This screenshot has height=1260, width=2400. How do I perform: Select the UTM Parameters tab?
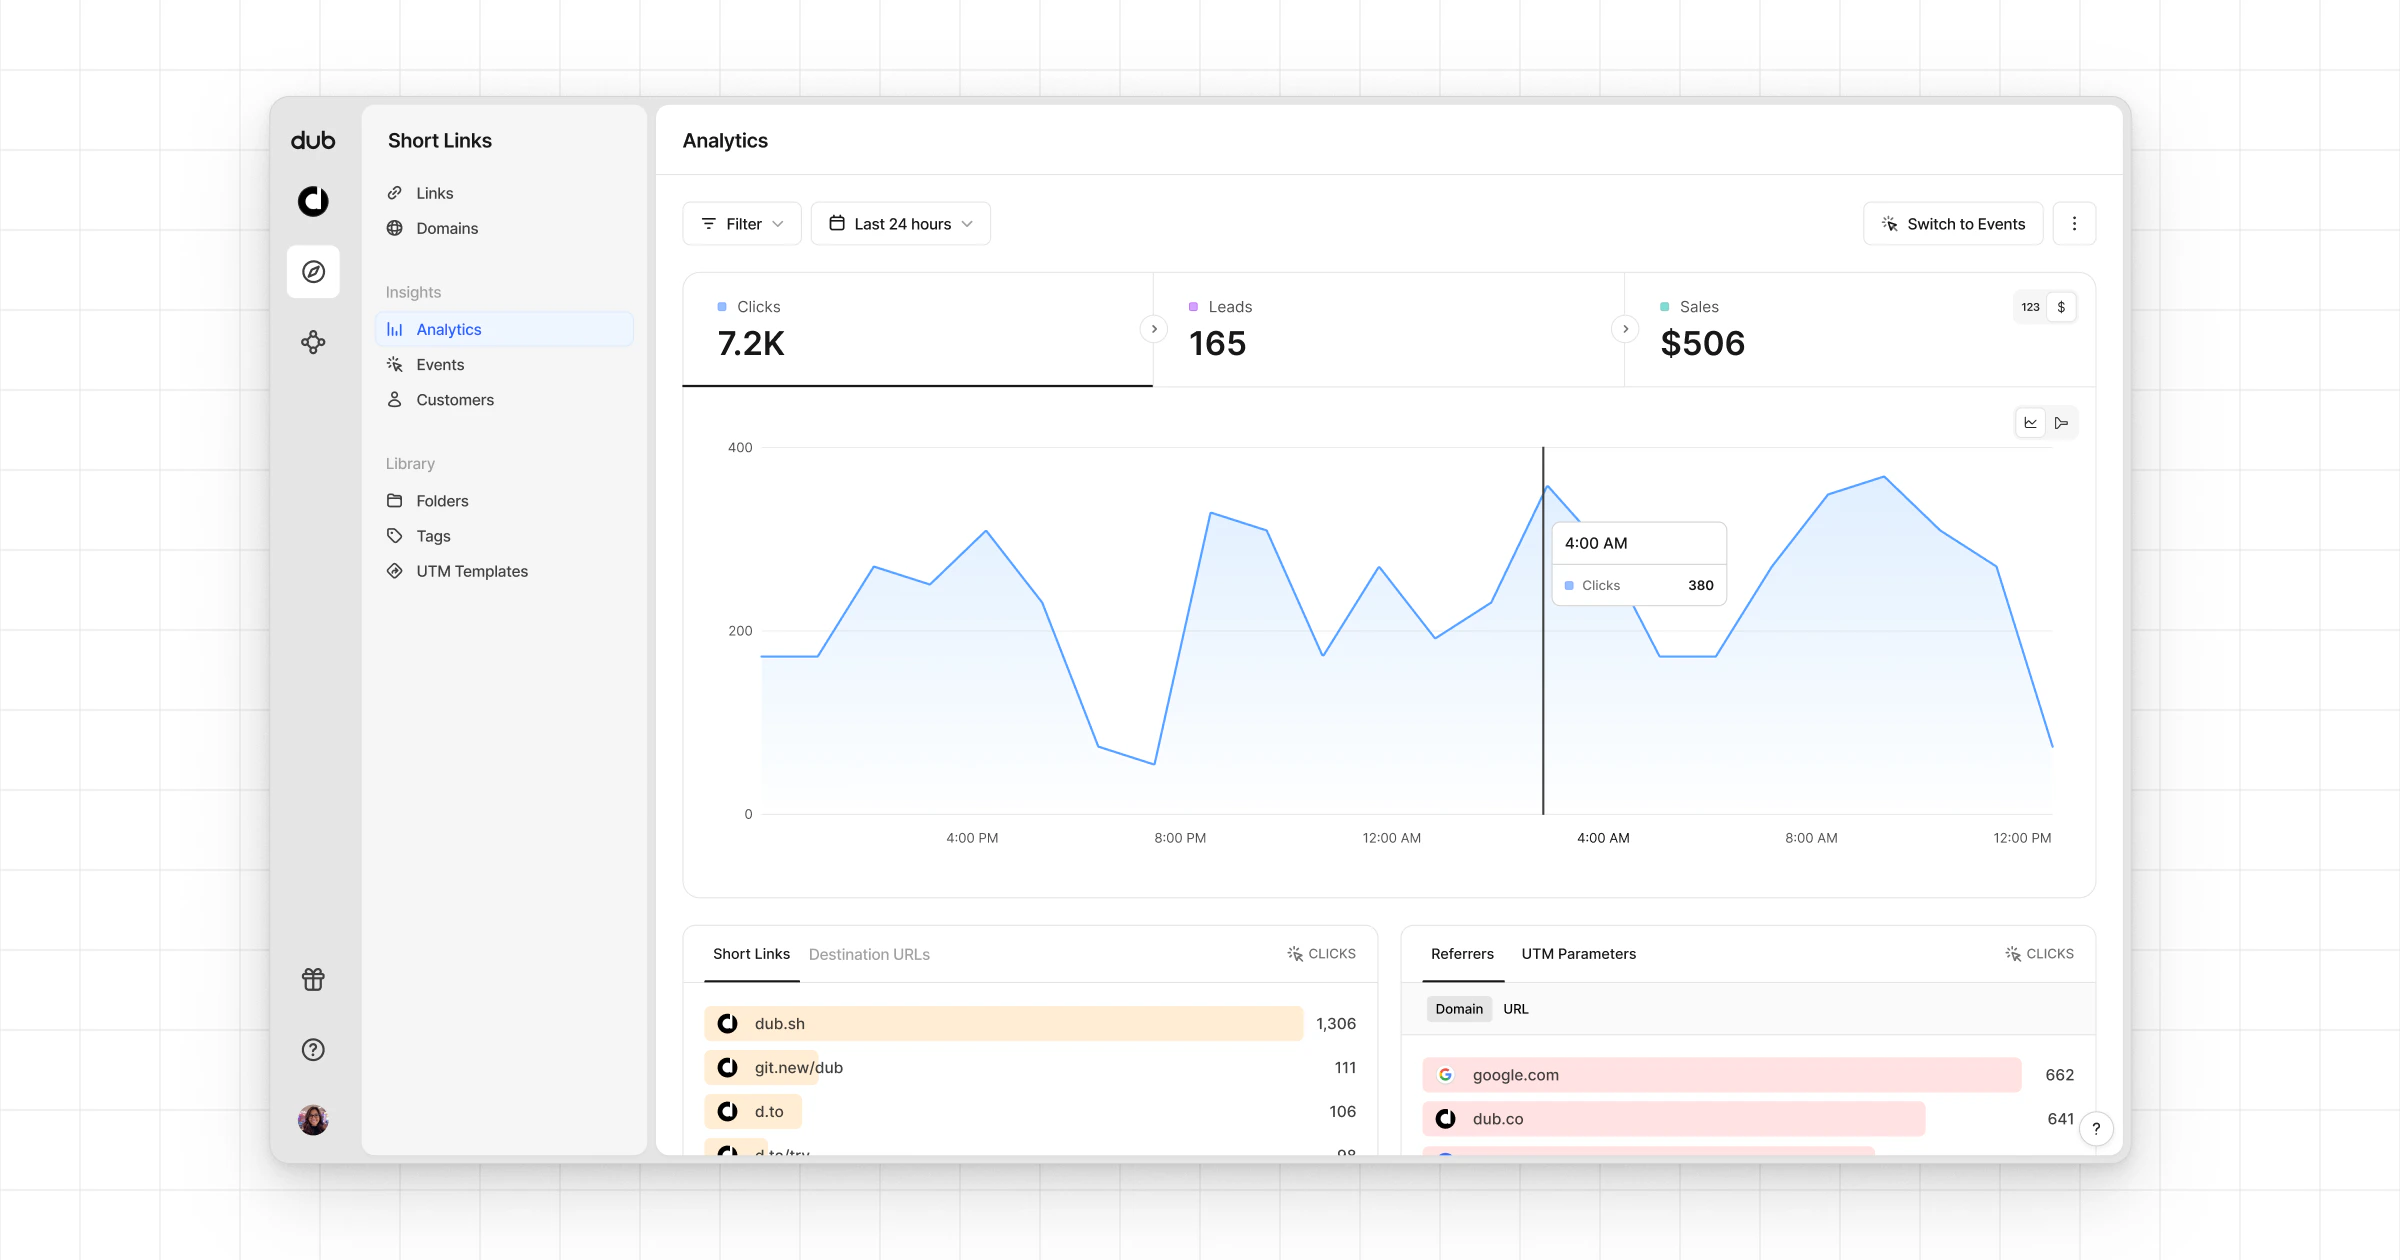point(1578,954)
